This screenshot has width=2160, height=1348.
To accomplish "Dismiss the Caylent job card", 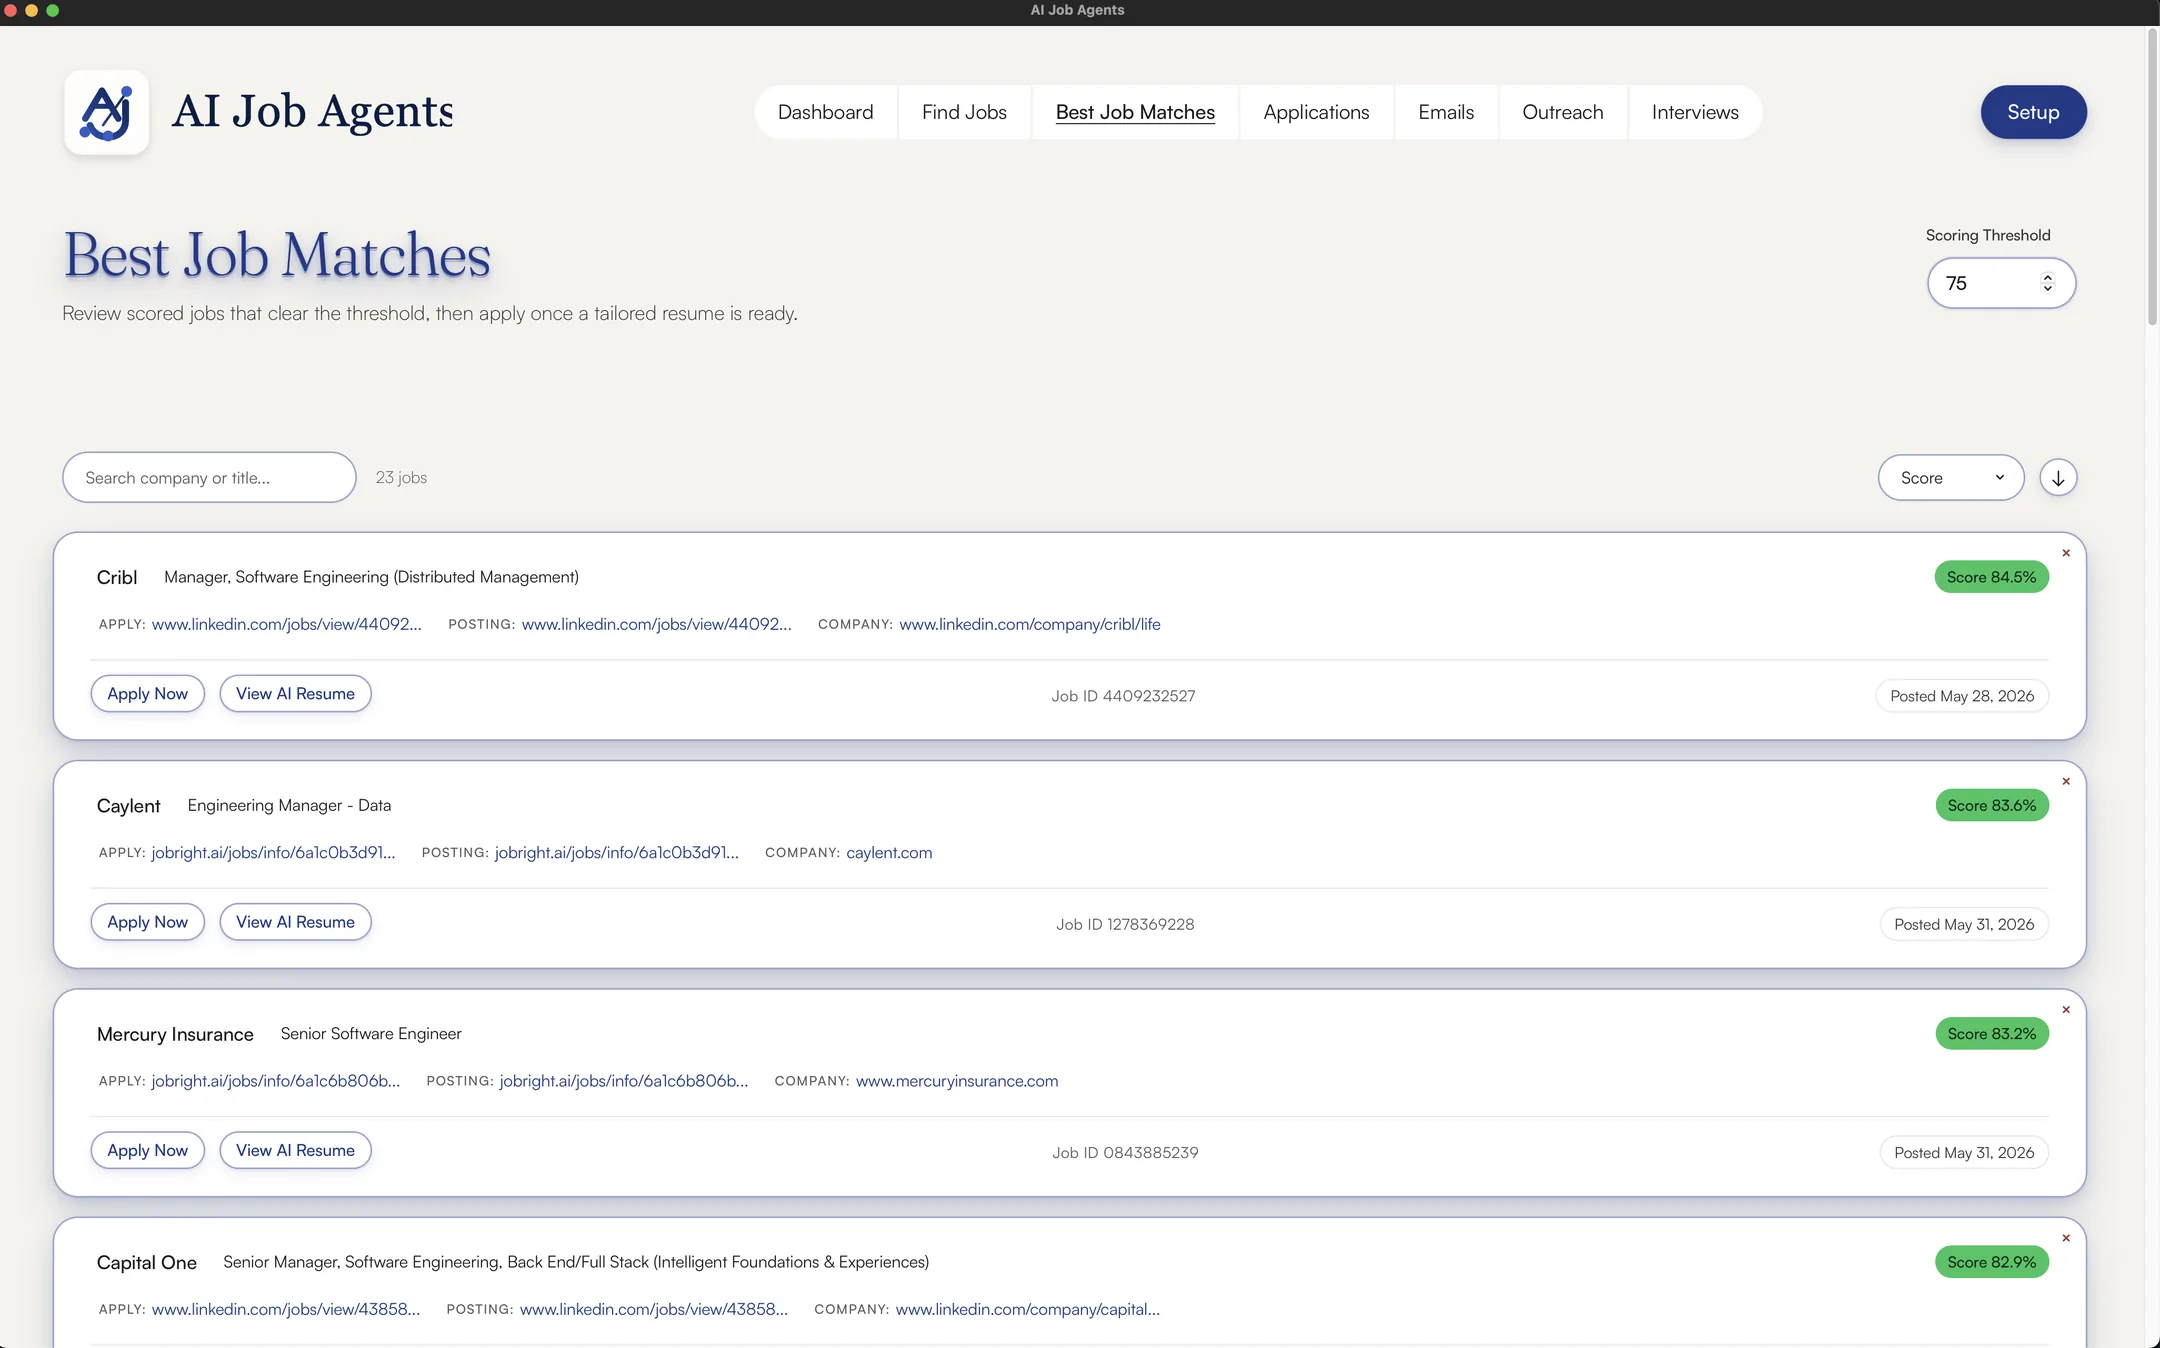I will (2066, 781).
